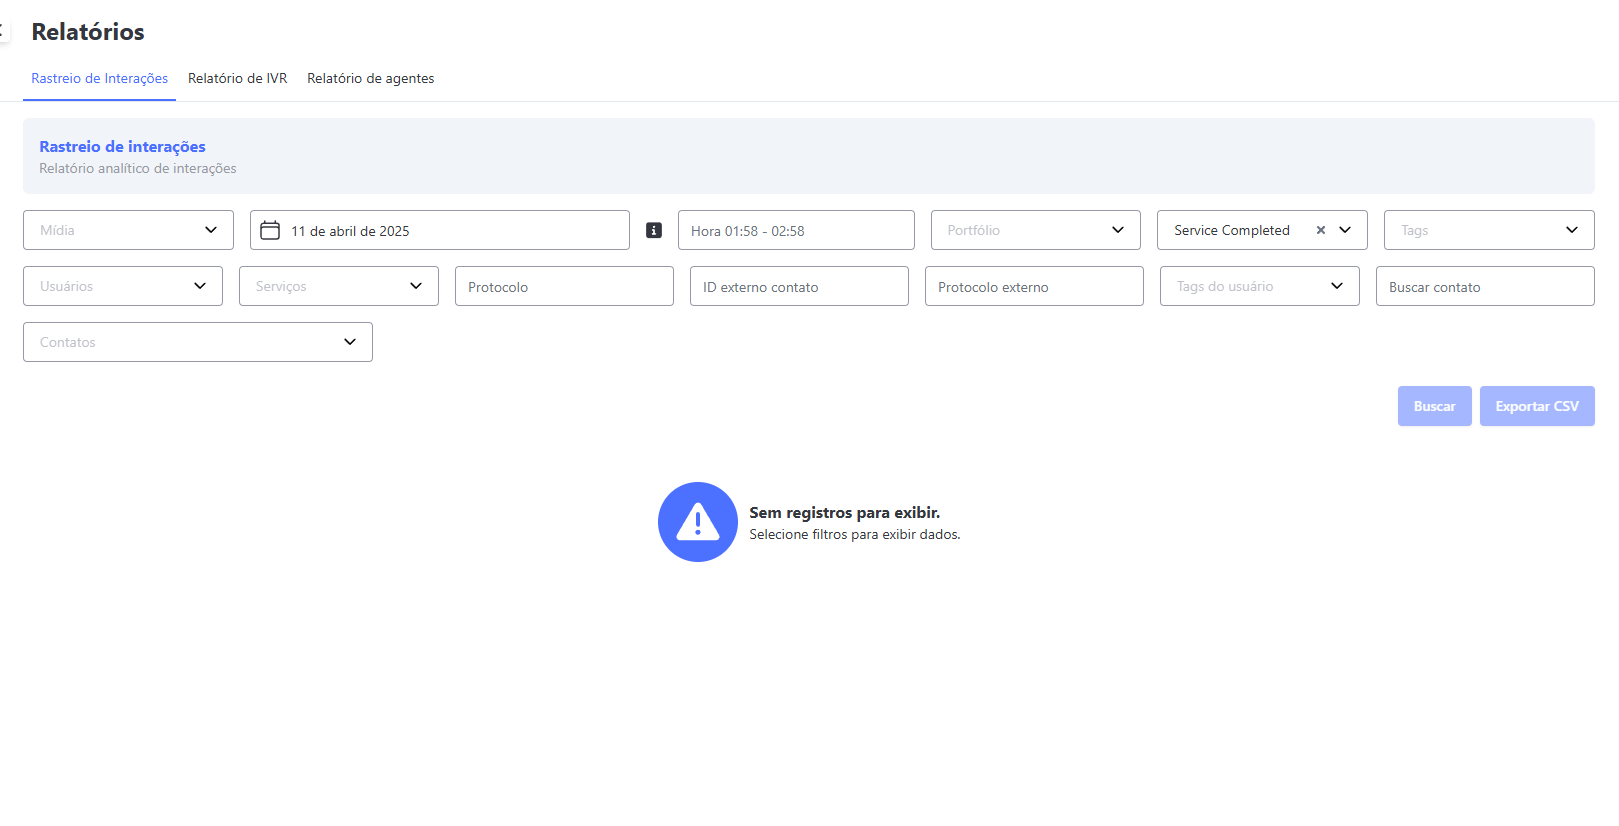
Task: Click the info icon beside date field
Action: click(x=654, y=230)
